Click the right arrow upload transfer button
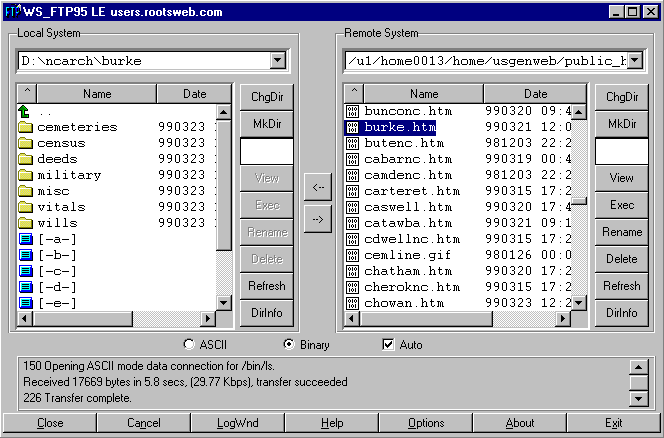 tap(318, 220)
